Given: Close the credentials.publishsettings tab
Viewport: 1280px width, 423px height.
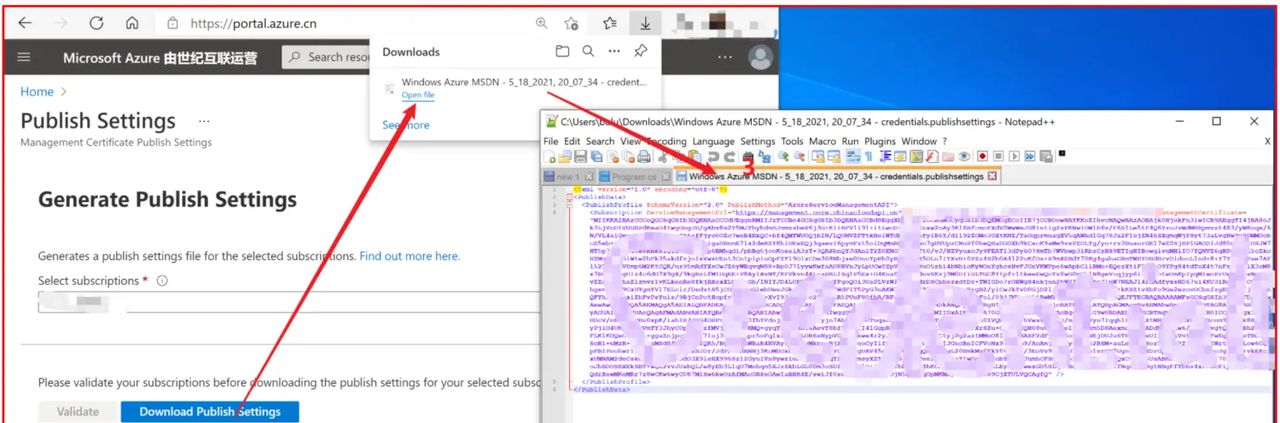Looking at the screenshot, I should pyautogui.click(x=992, y=177).
